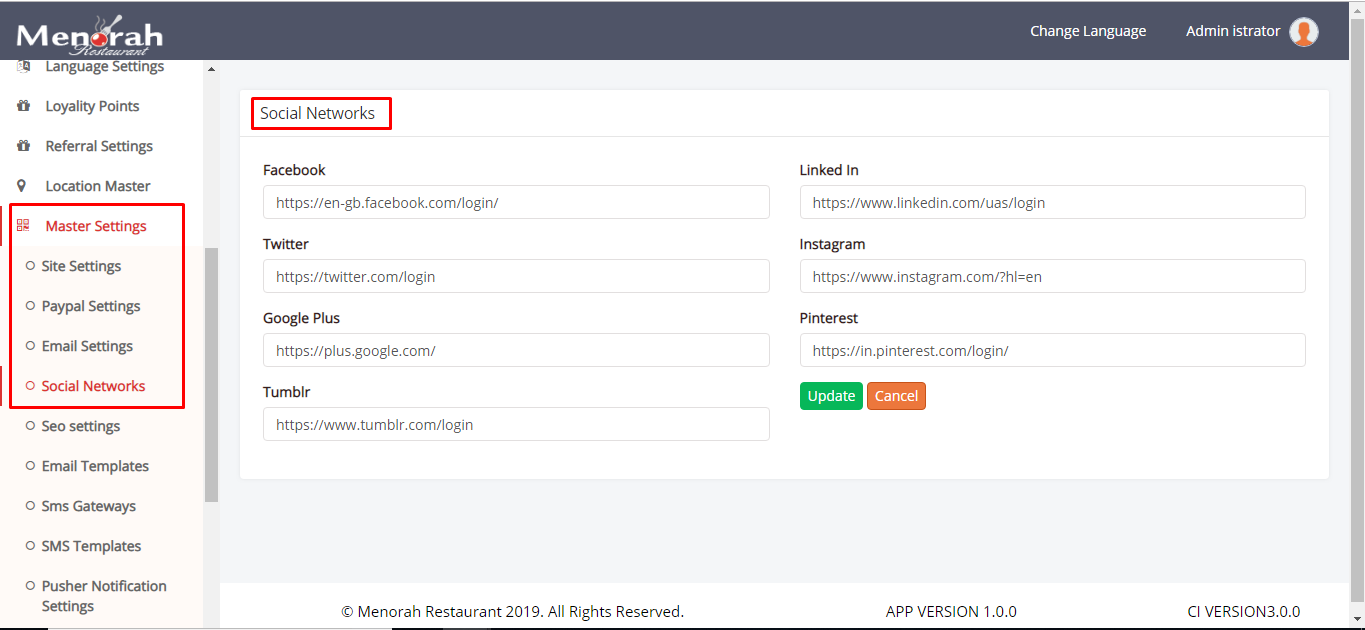Open the Administrator profile avatar
The height and width of the screenshot is (630, 1365).
coord(1303,31)
